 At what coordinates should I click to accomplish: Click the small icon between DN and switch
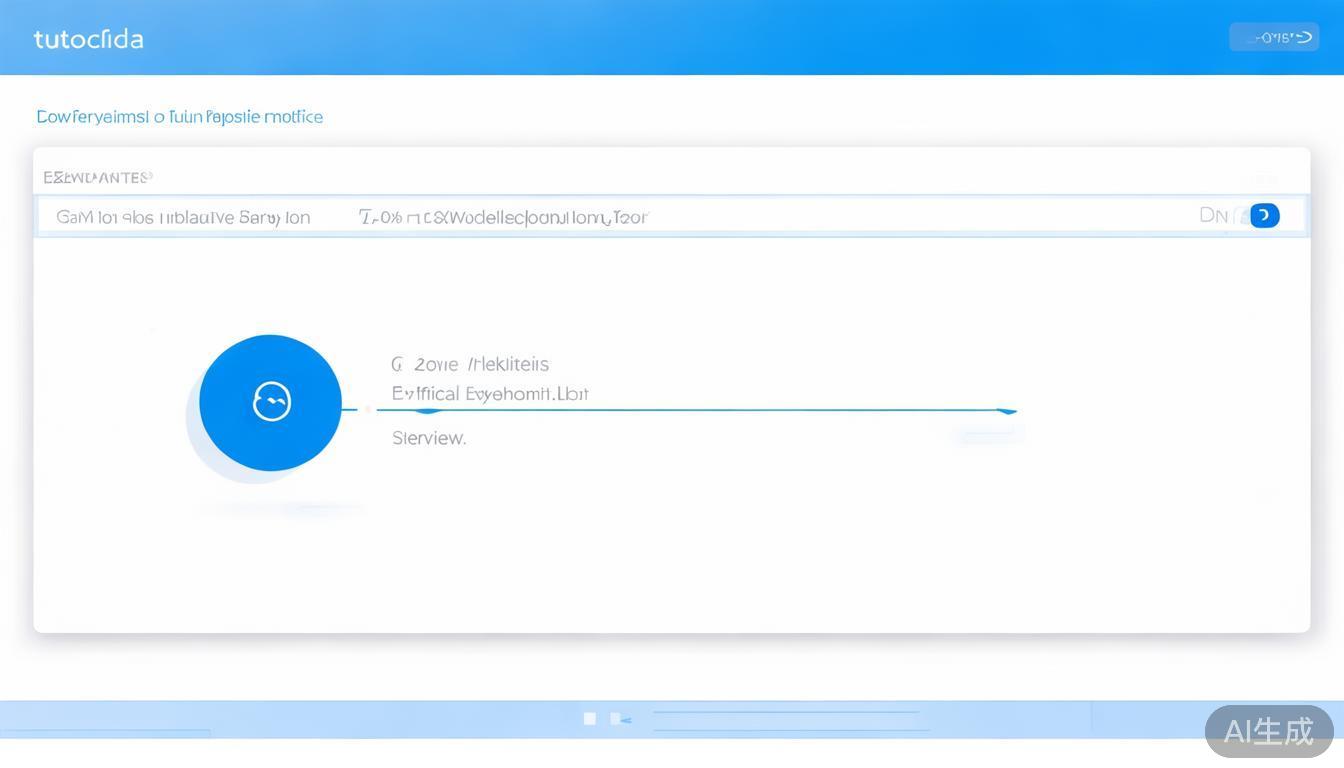click(x=1241, y=215)
